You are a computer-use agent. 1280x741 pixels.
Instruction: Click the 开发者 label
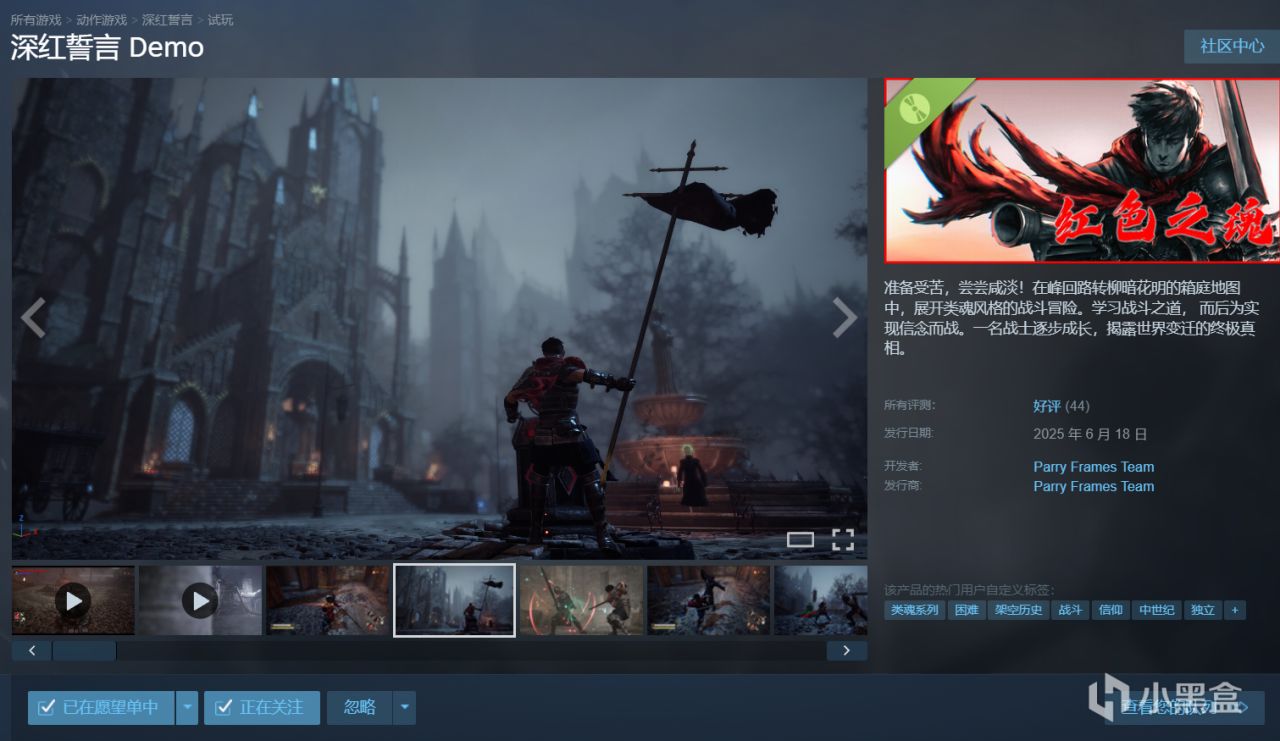[x=903, y=466]
